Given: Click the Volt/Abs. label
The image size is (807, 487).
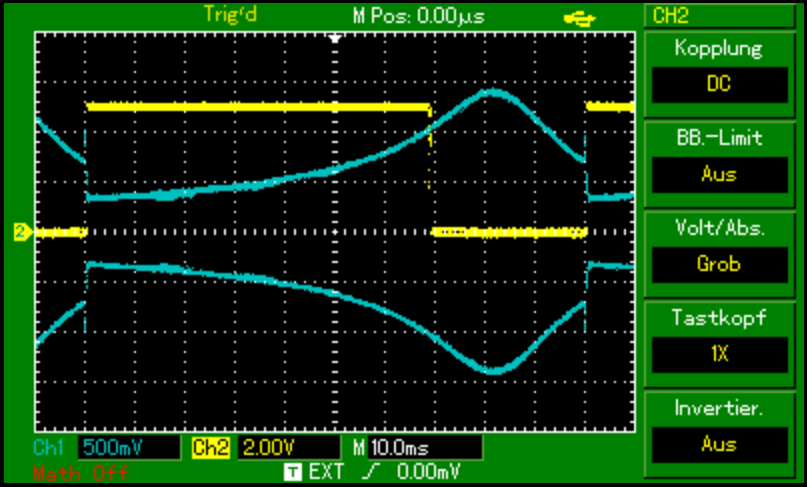Looking at the screenshot, I should [x=718, y=228].
